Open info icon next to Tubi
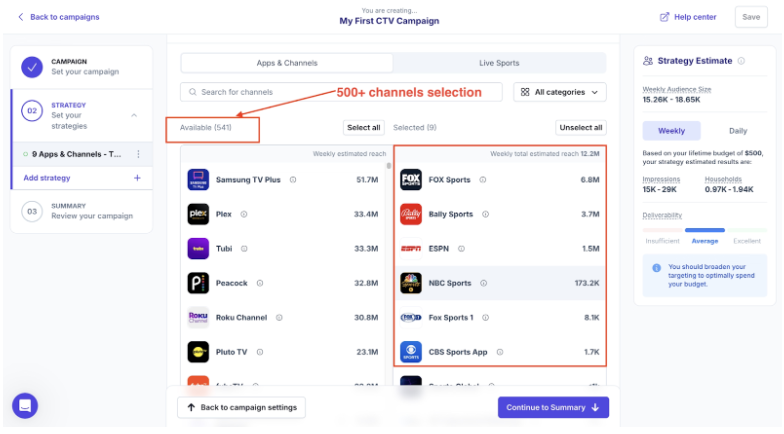This screenshot has height=434, width=784. tap(244, 248)
